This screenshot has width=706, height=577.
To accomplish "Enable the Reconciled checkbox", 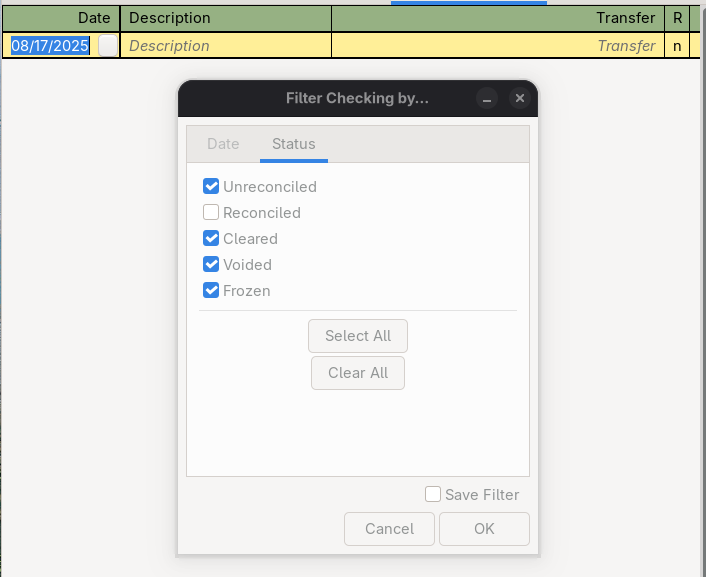I will pos(211,213).
